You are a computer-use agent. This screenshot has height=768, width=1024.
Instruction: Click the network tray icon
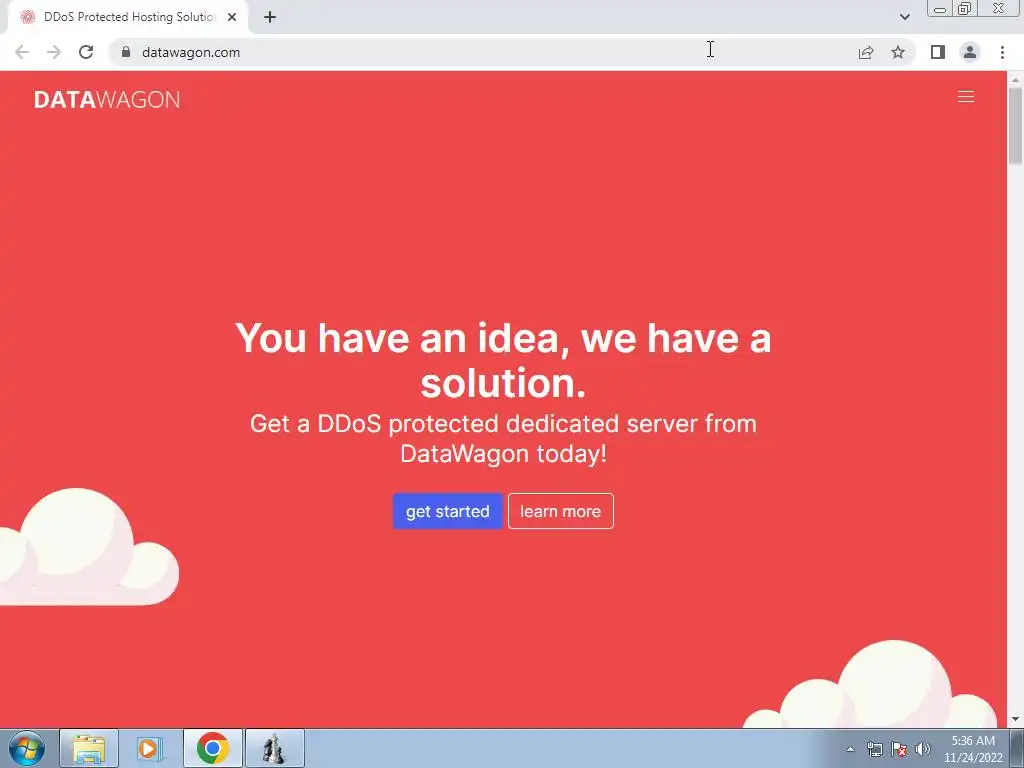(x=874, y=749)
